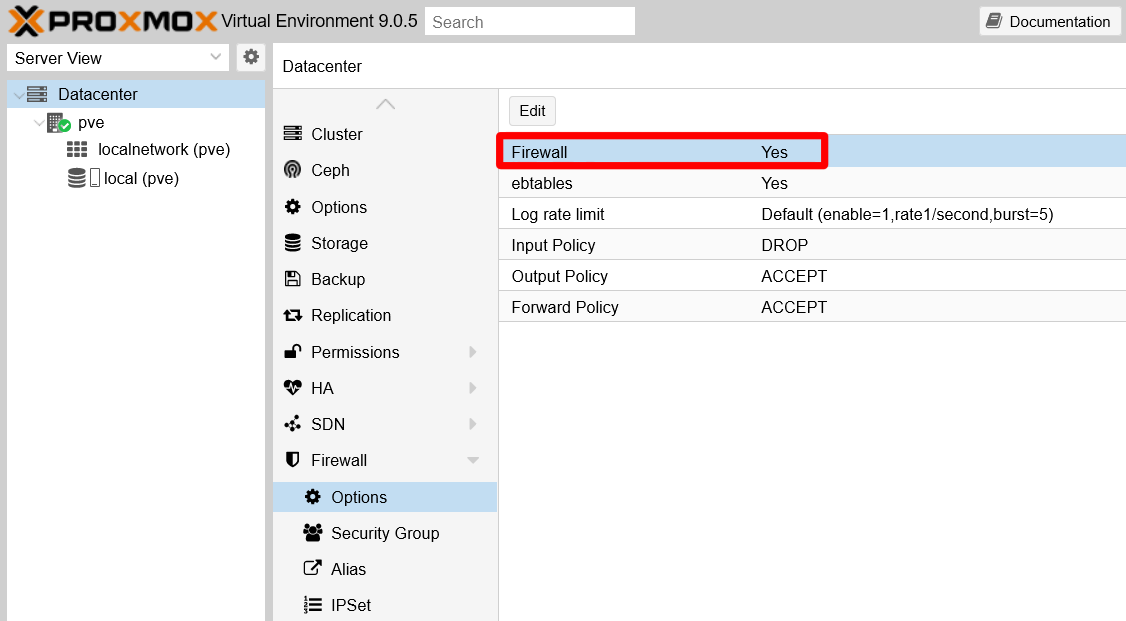Open Security Group via its group icon
Viewport: 1126px width, 621px height.
[x=314, y=533]
